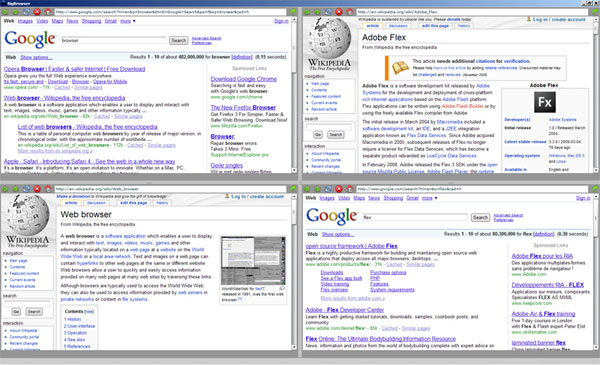Click scroll-up arrow of Web browser Wikipedia pane
Screen dimensions: 600x365
294,197
